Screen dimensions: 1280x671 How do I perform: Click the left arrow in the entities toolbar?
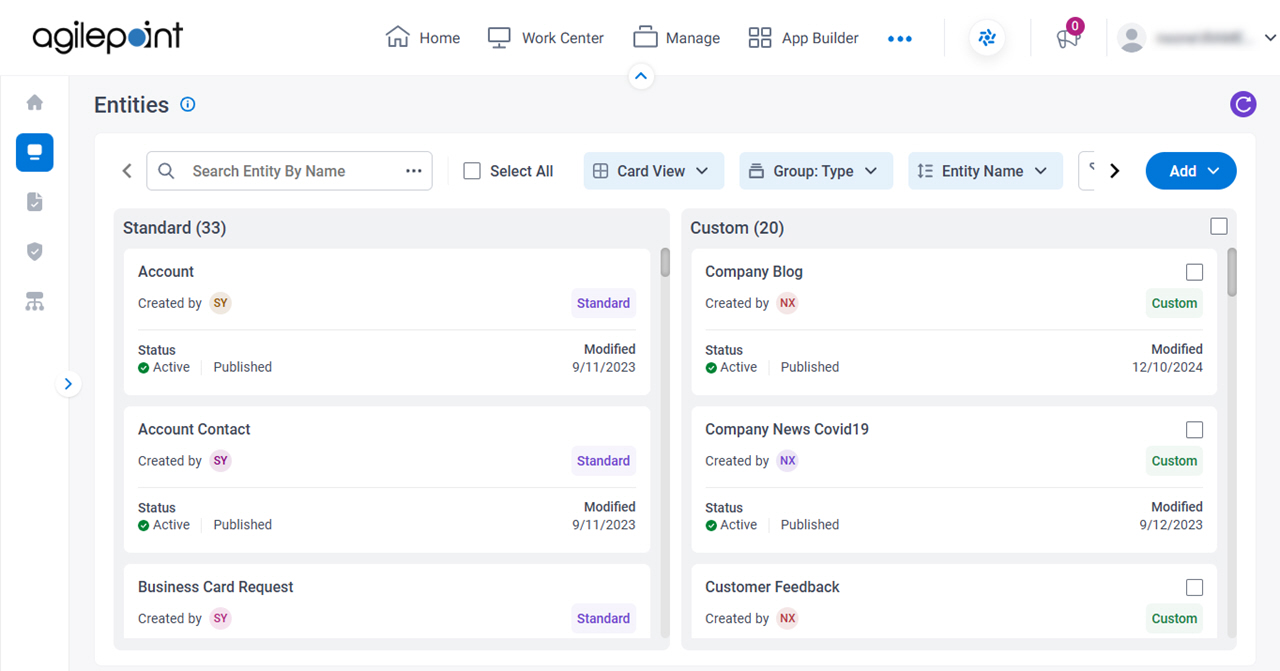pos(127,171)
